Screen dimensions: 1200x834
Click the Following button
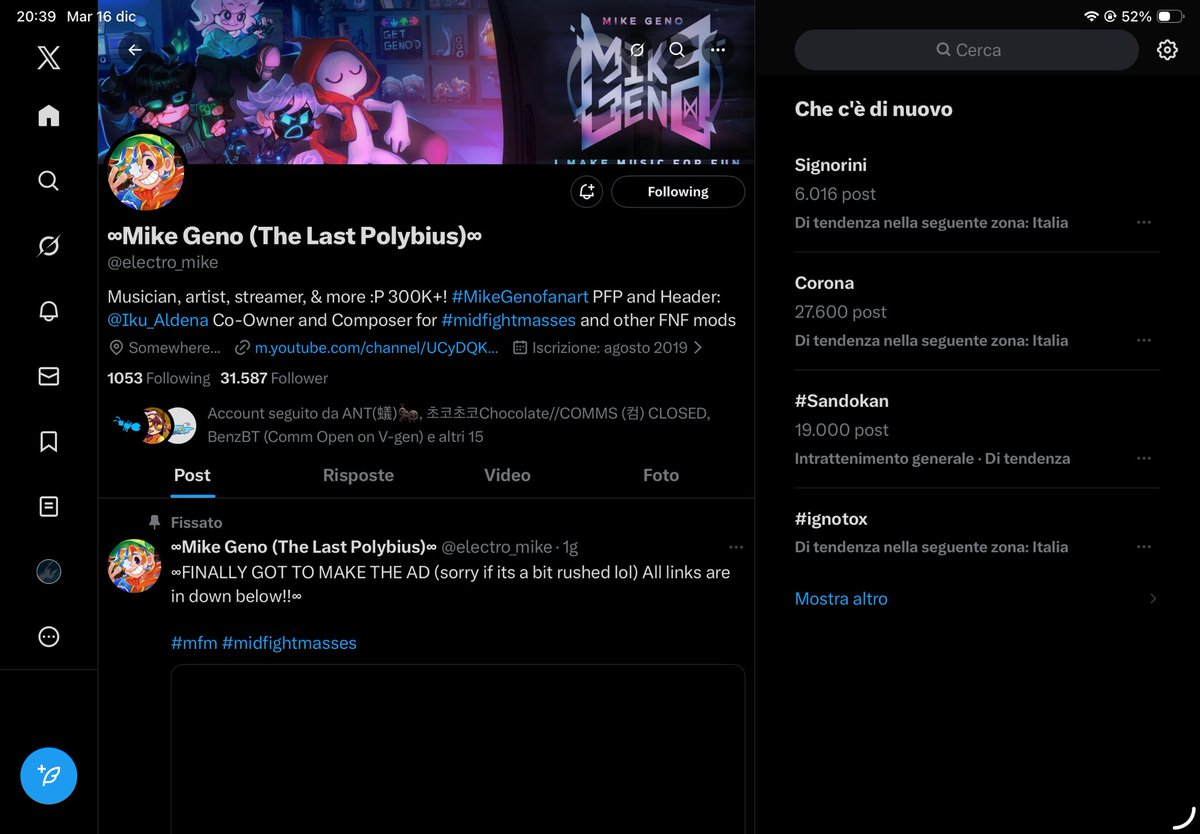pyautogui.click(x=678, y=192)
